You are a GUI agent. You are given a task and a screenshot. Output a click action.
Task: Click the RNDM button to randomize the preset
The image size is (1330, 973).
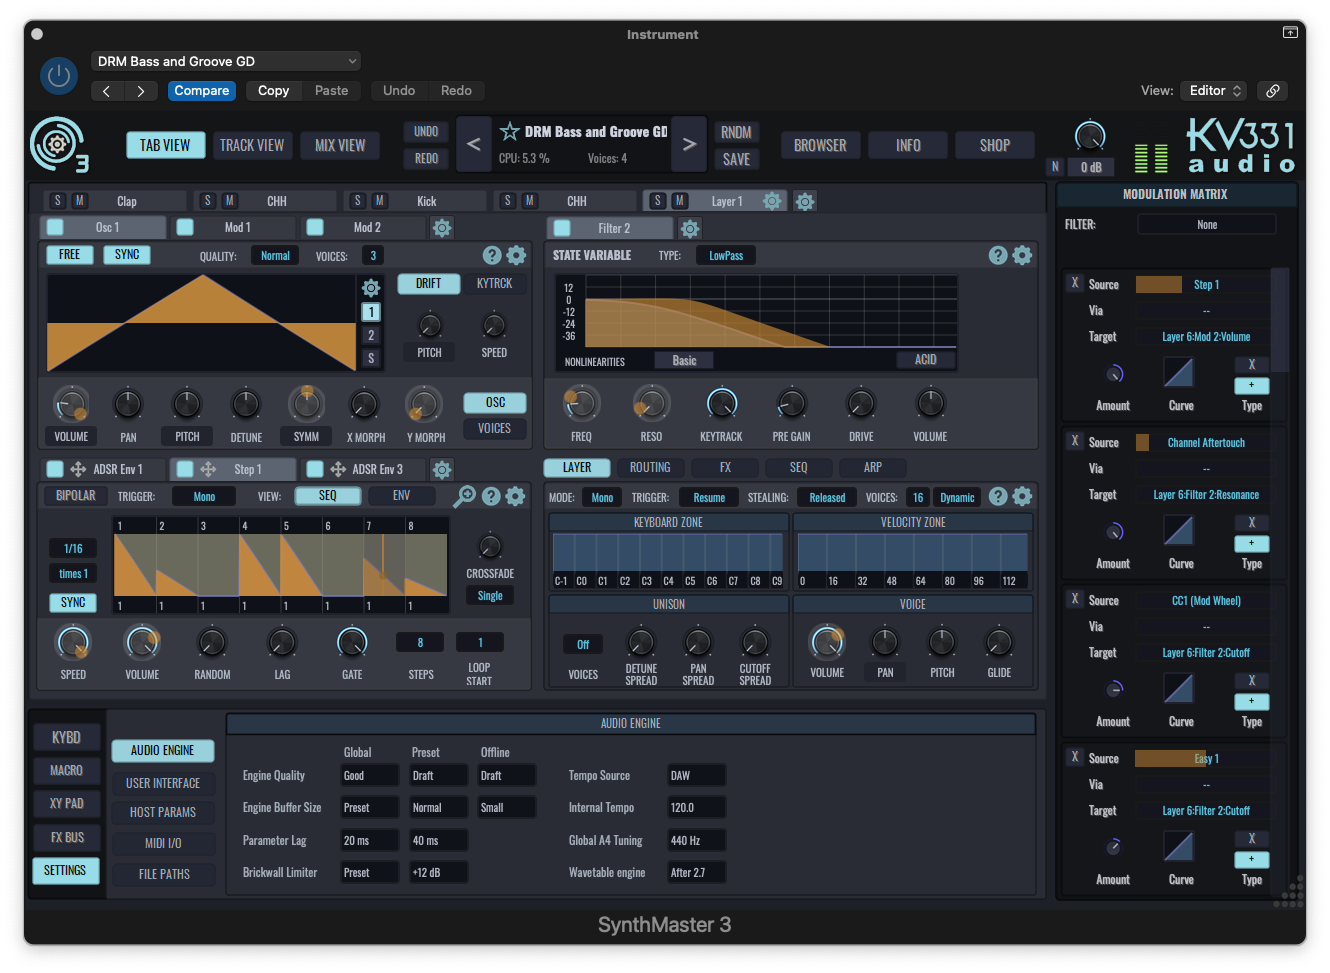click(736, 131)
